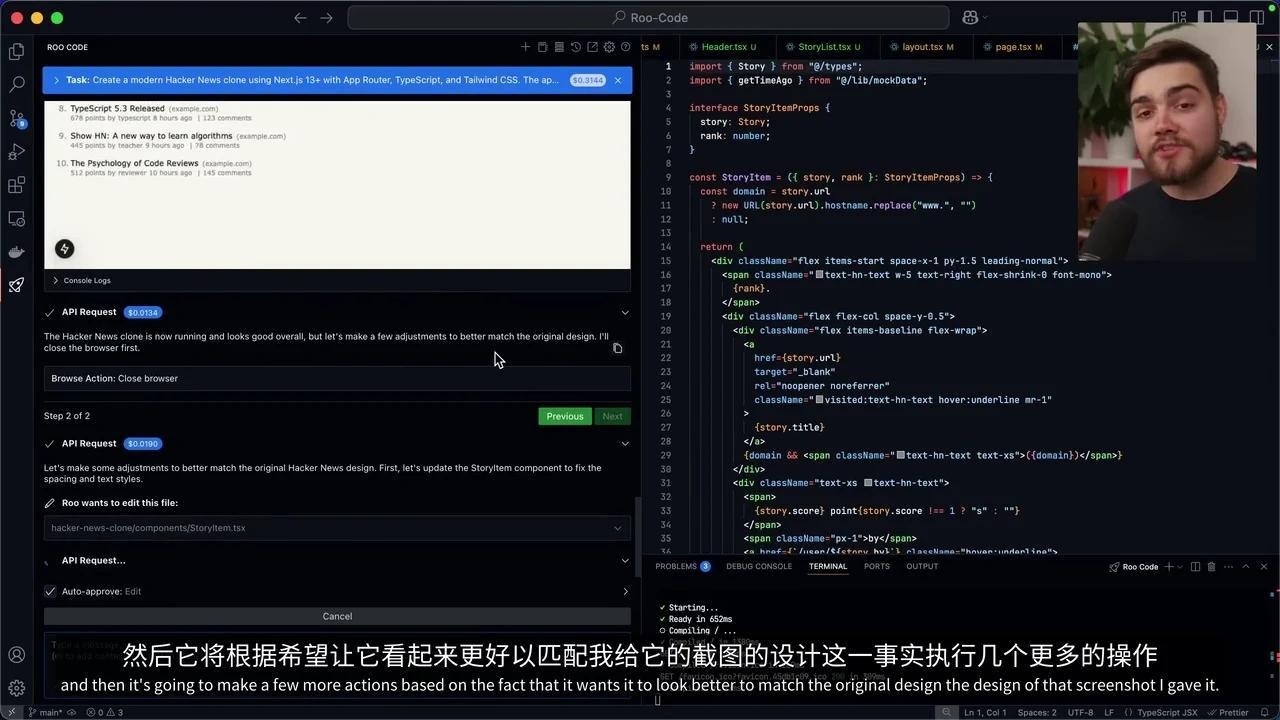Open Search view in activity bar
The image size is (1280, 720).
(x=16, y=85)
